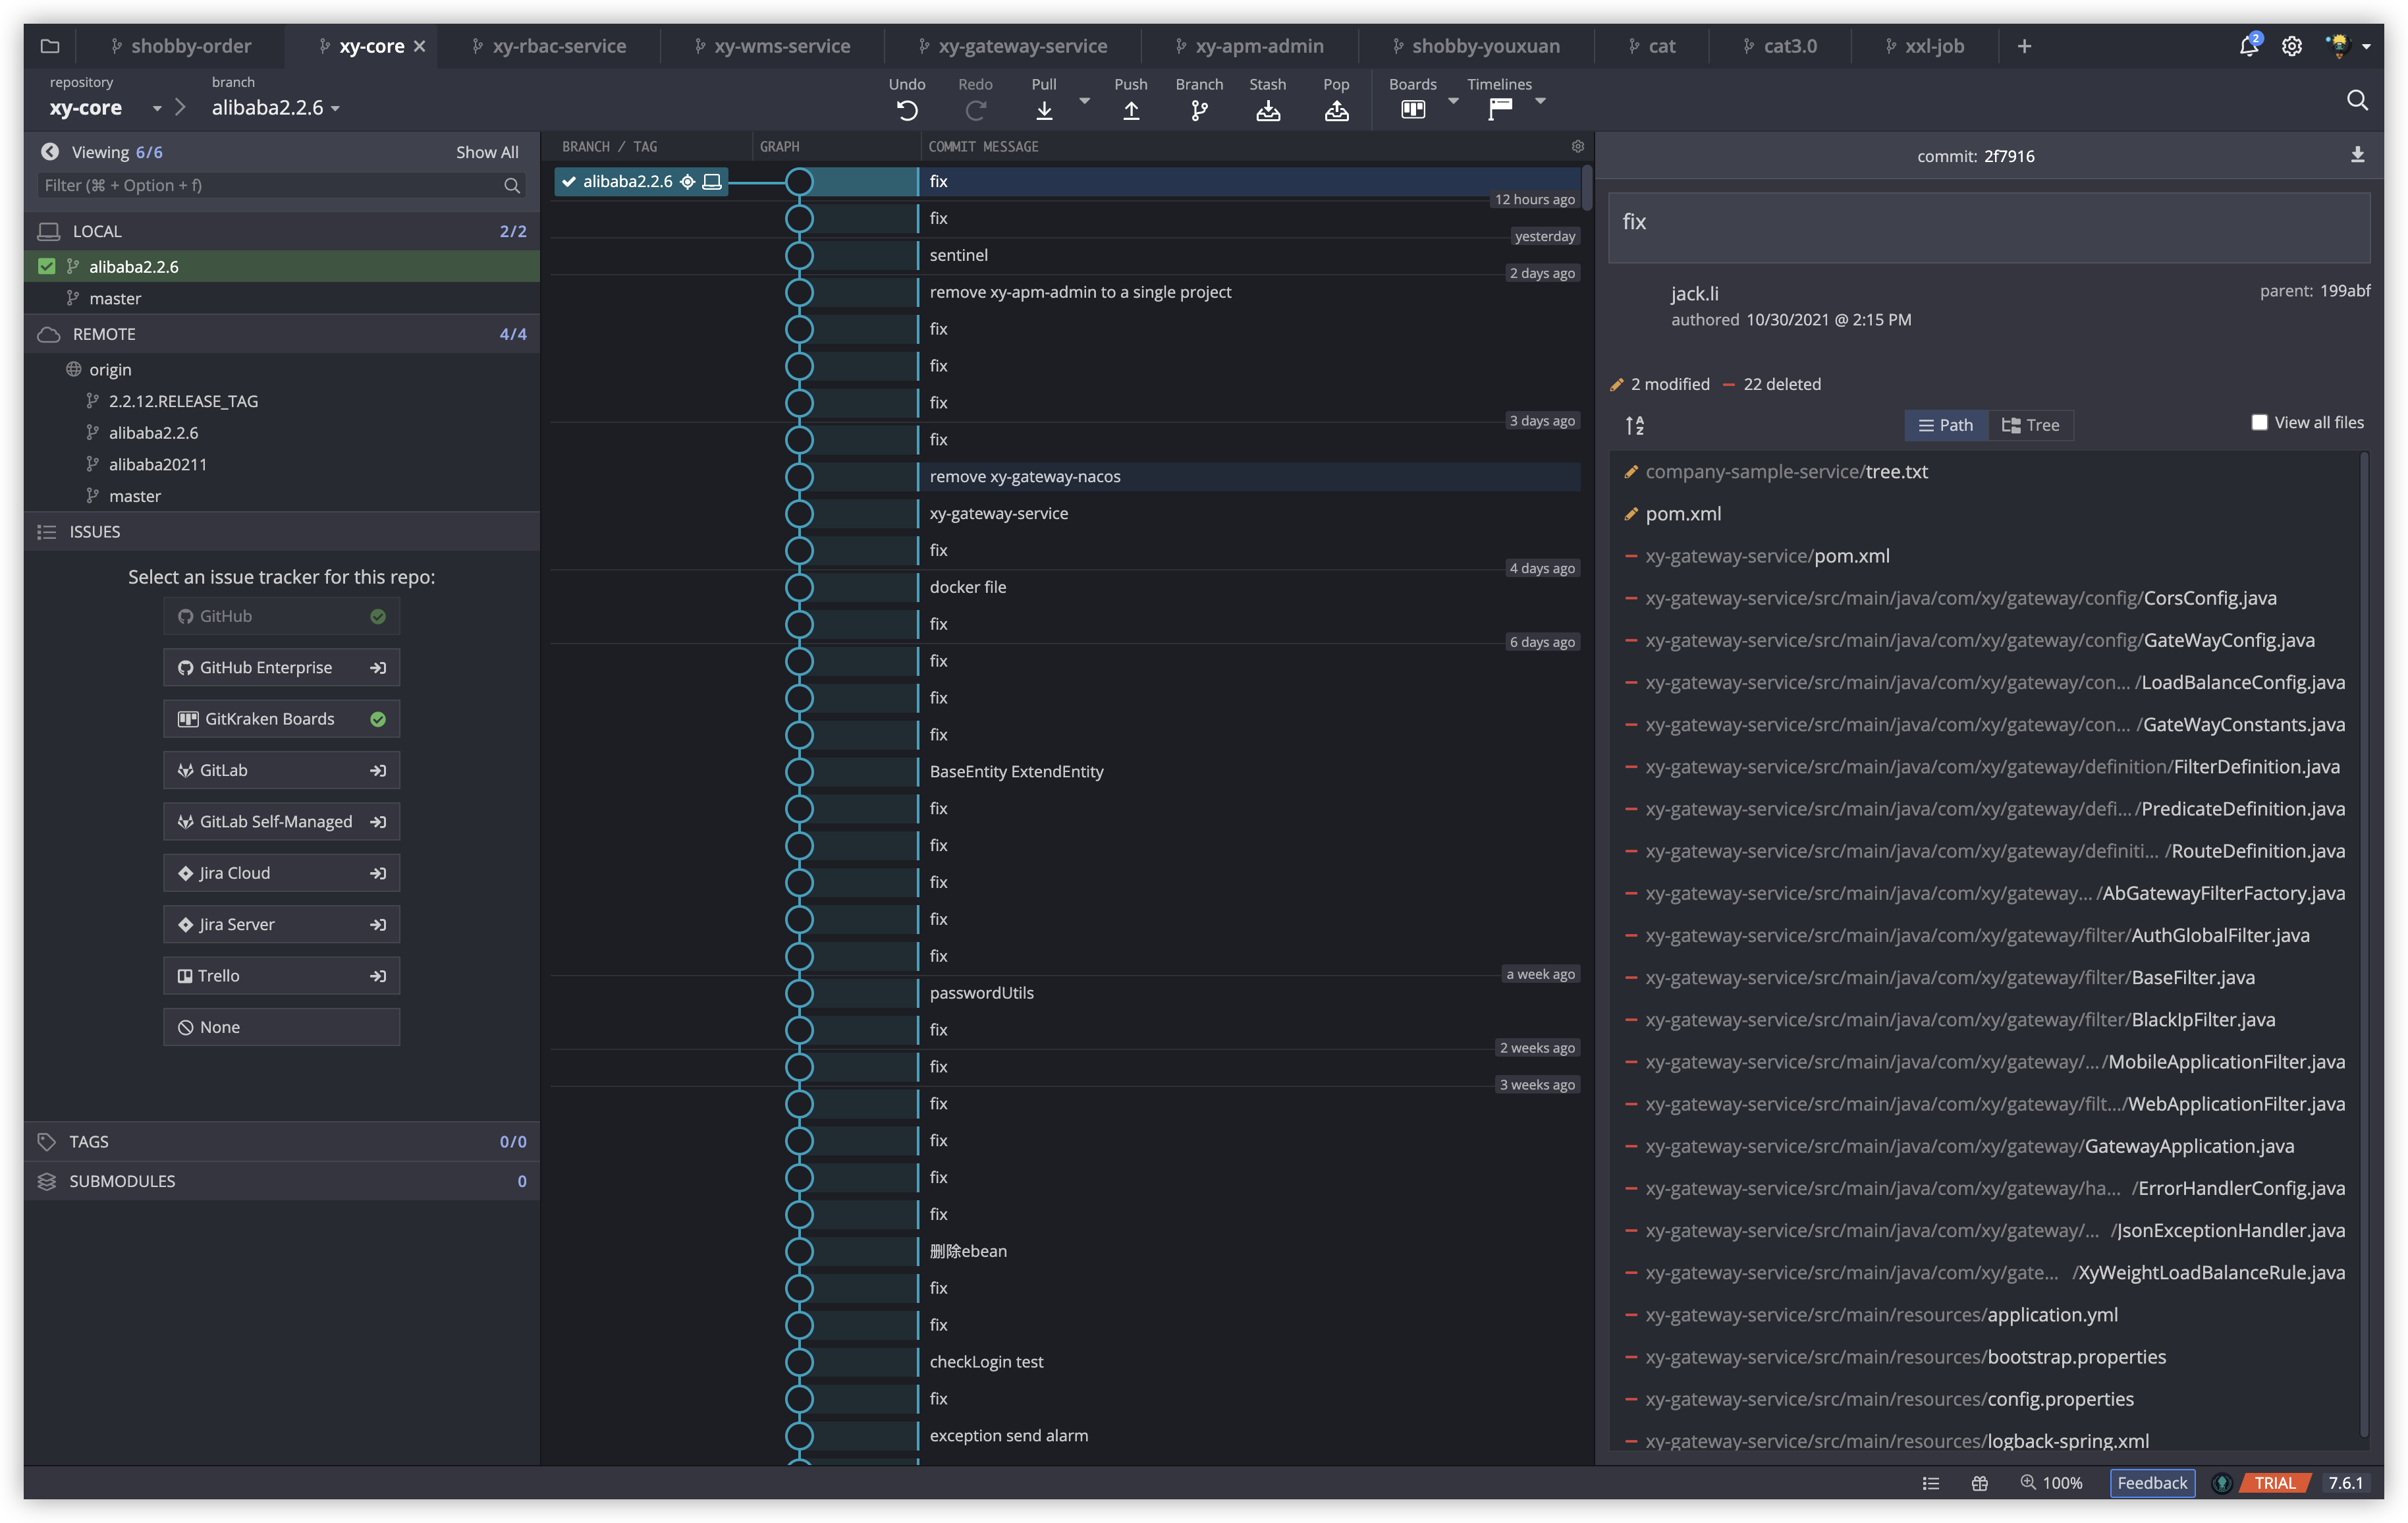Switch to the xy-wms-service tab
This screenshot has height=1523, width=2408.
click(x=773, y=46)
